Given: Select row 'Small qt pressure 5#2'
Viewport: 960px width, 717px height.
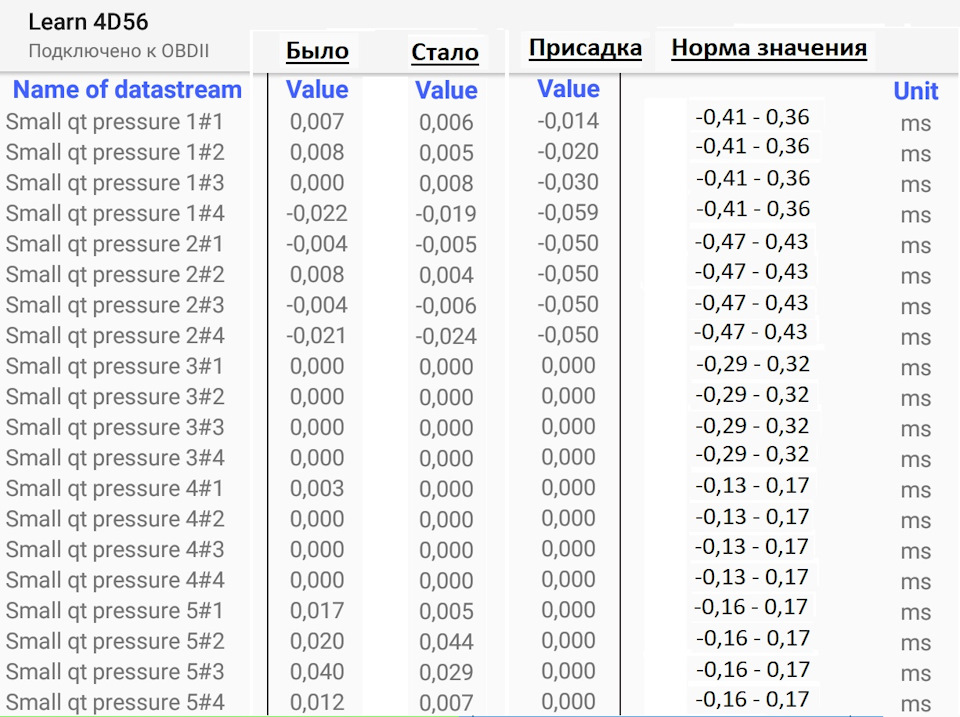Looking at the screenshot, I should click(x=480, y=642).
